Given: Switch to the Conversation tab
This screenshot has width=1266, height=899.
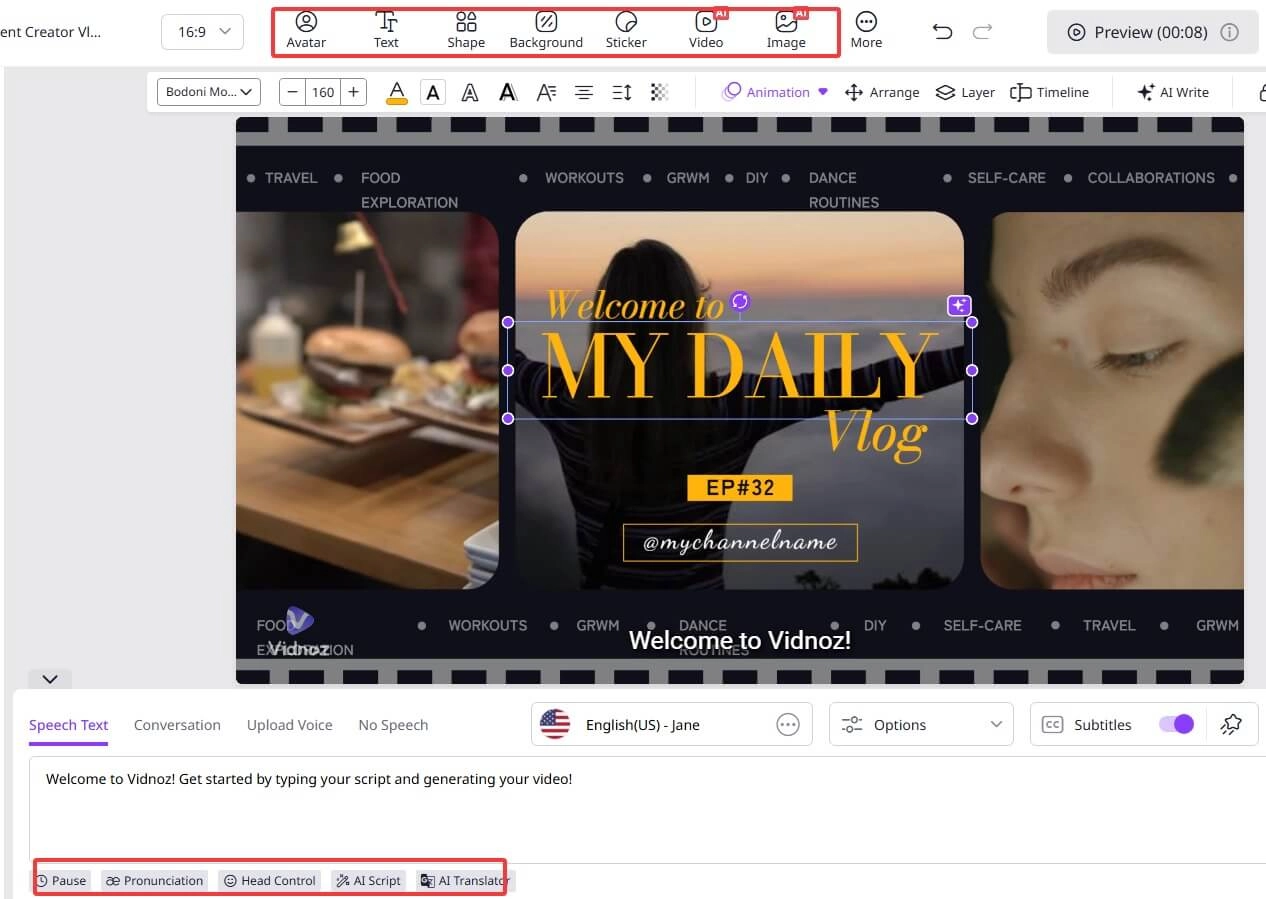Looking at the screenshot, I should (x=177, y=725).
